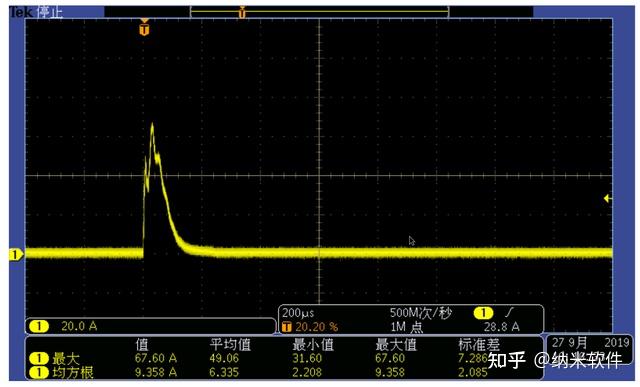Click the 67.60 A value in 最大 row
640x387 pixels.
(156, 358)
